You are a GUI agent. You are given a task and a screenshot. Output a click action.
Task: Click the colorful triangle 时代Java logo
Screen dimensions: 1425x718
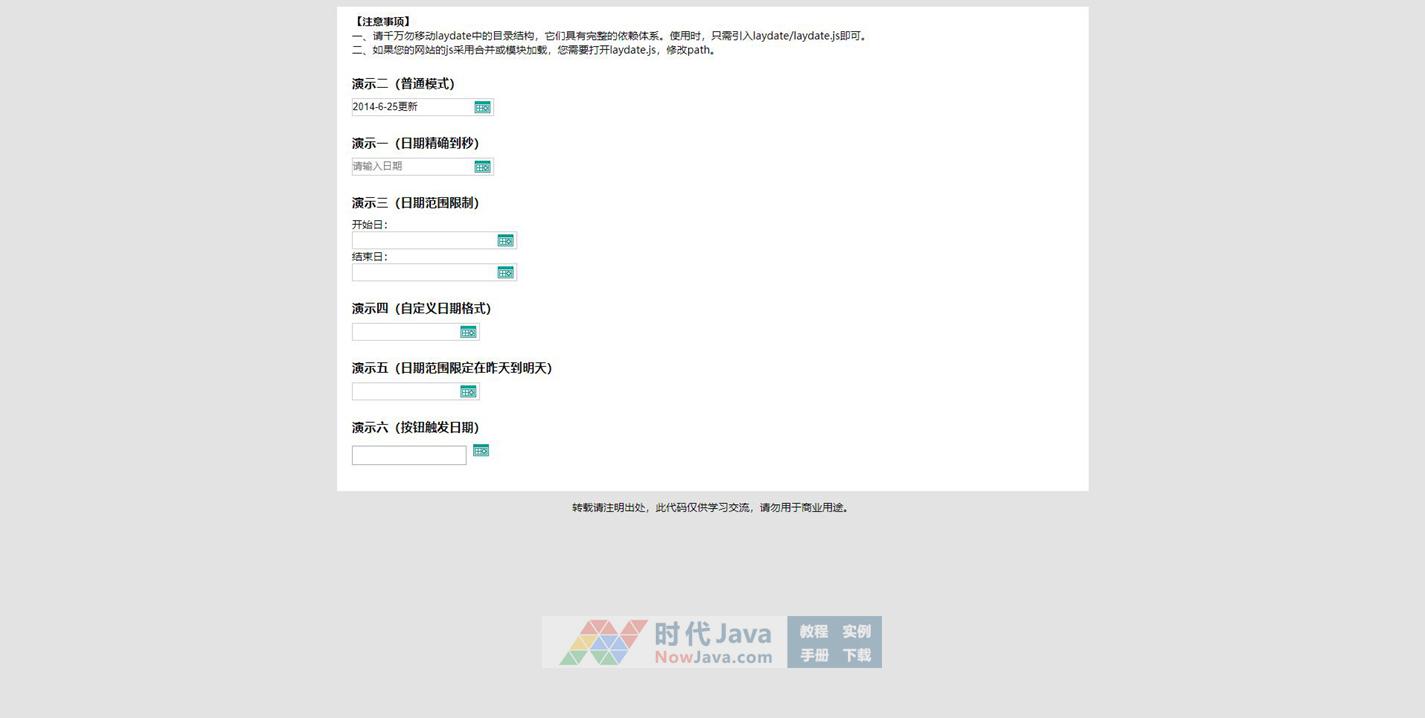coord(603,642)
